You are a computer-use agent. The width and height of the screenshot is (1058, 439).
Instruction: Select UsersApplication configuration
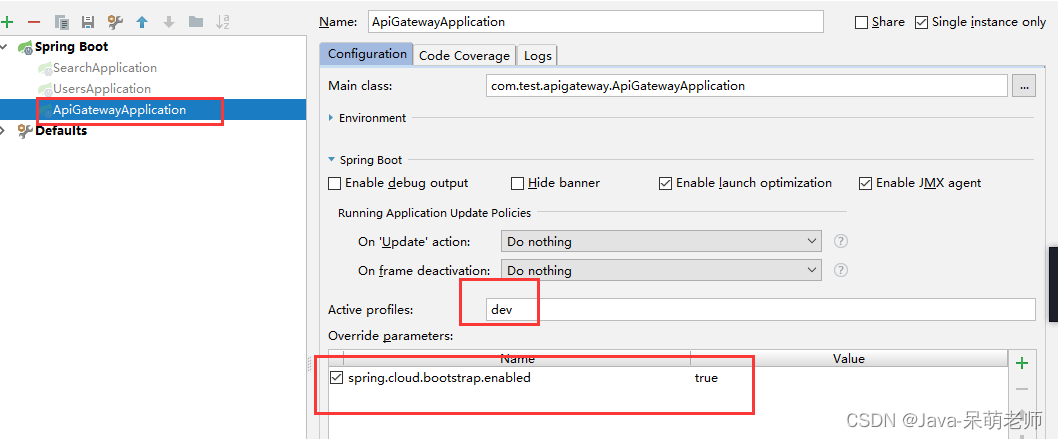coord(102,89)
